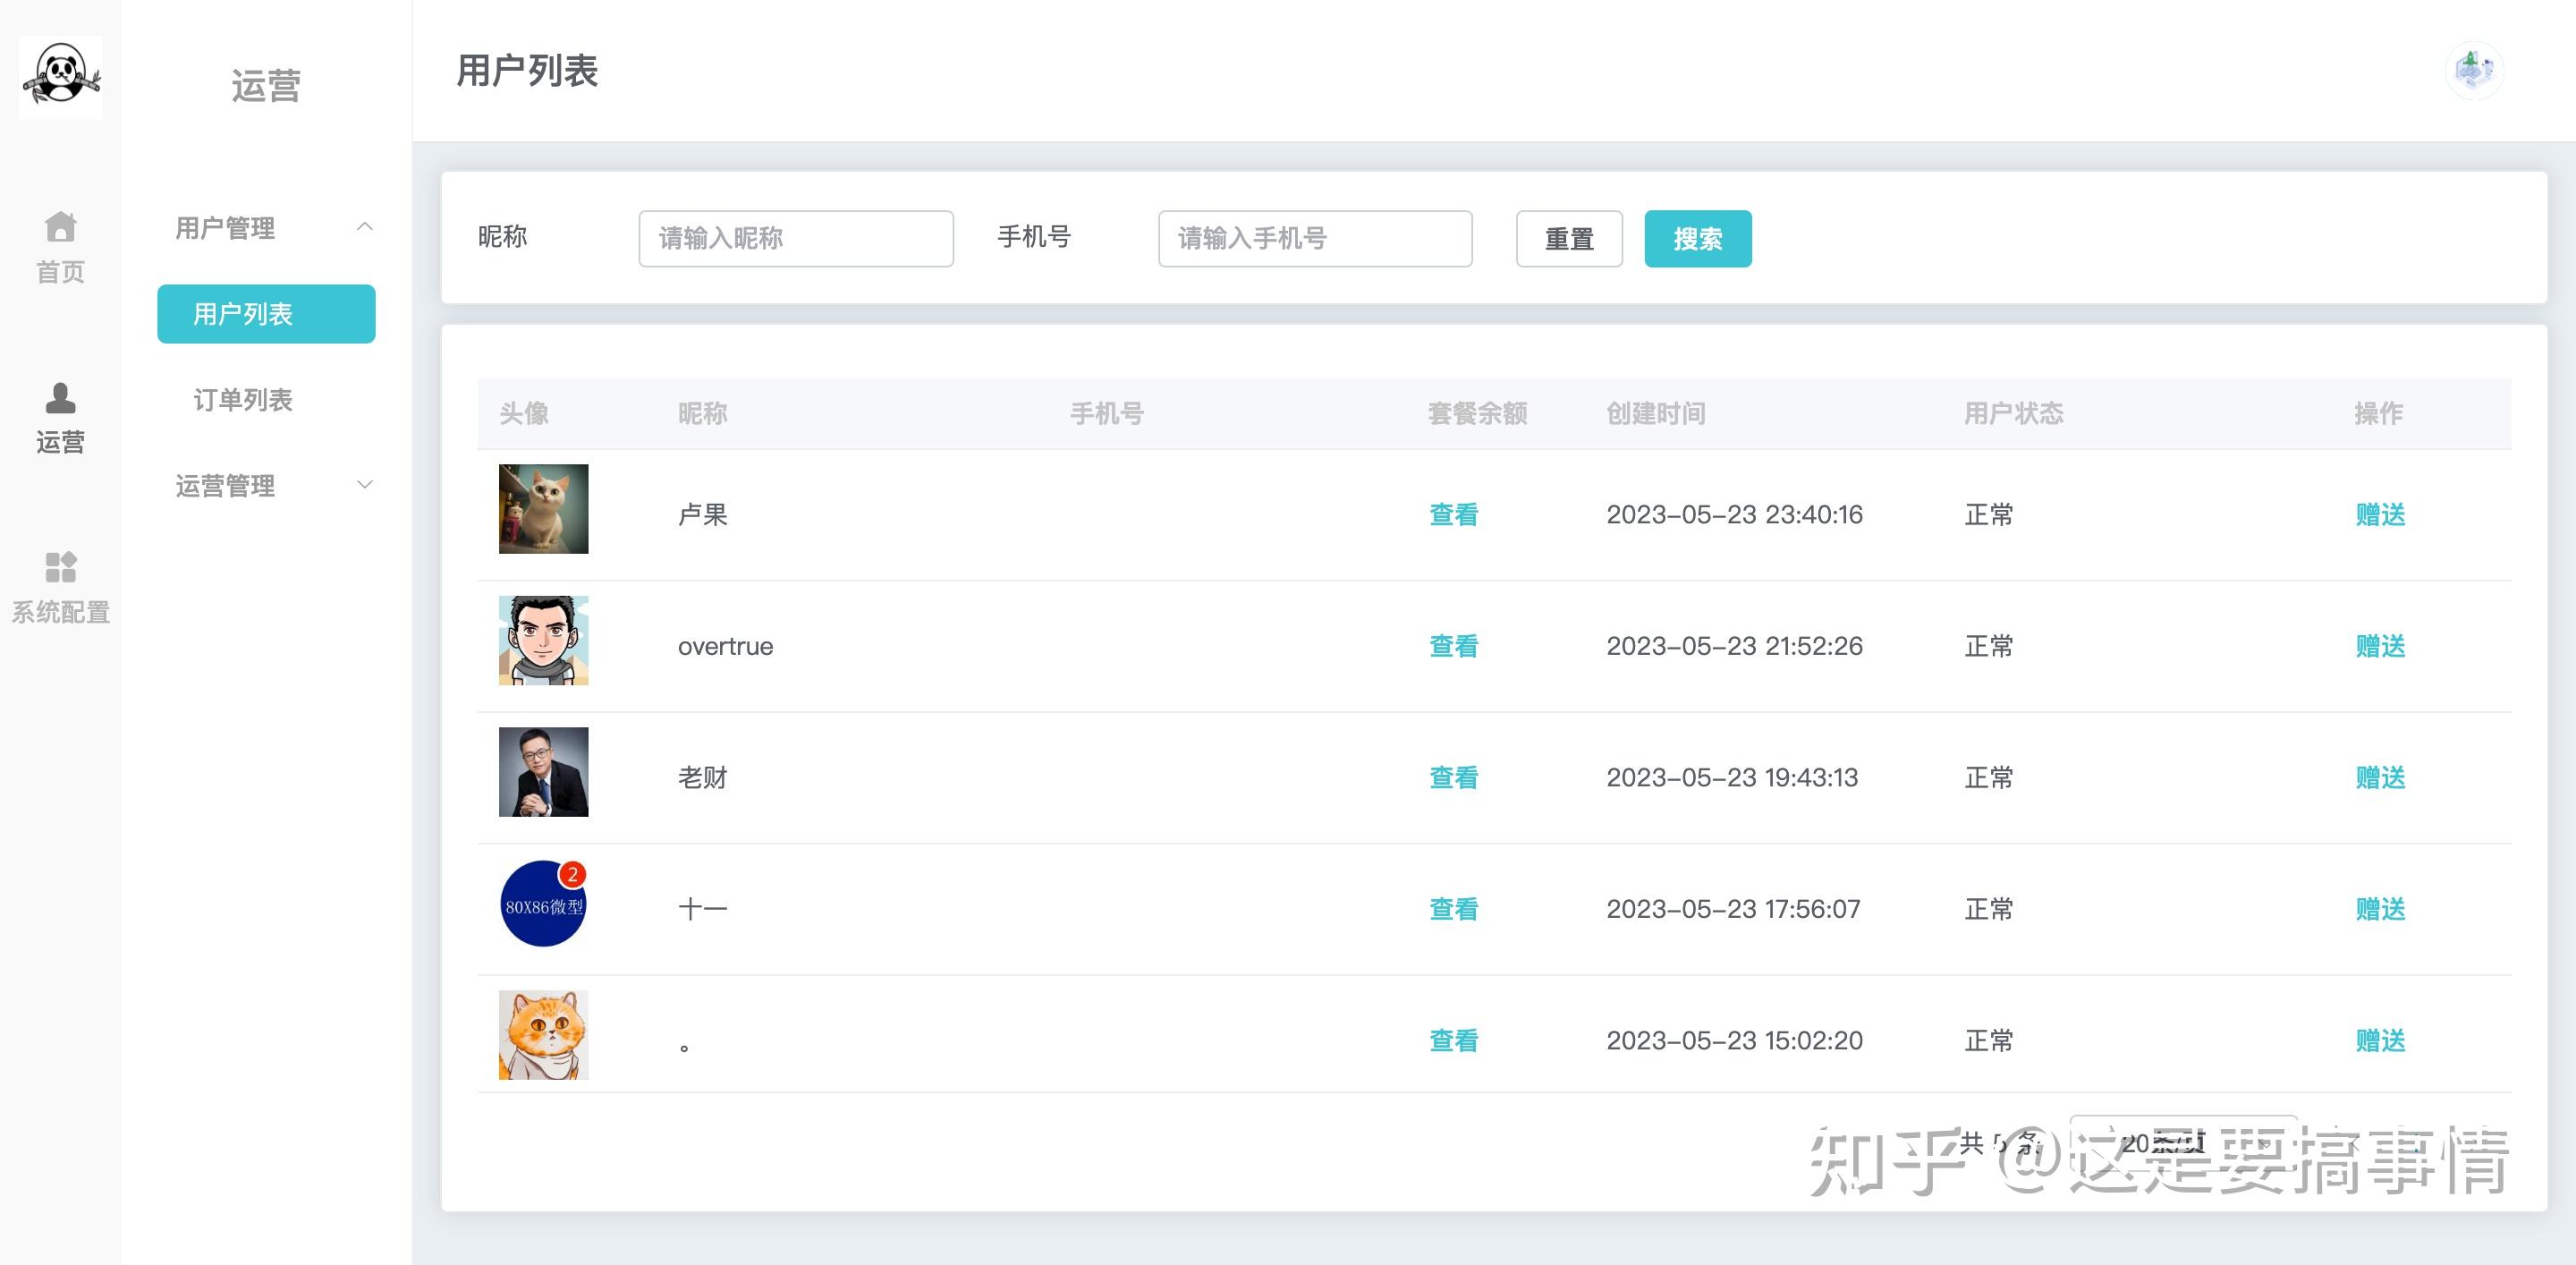Viewport: 2576px width, 1265px height.
Task: Open the 首页 home icon
Action: [60, 228]
